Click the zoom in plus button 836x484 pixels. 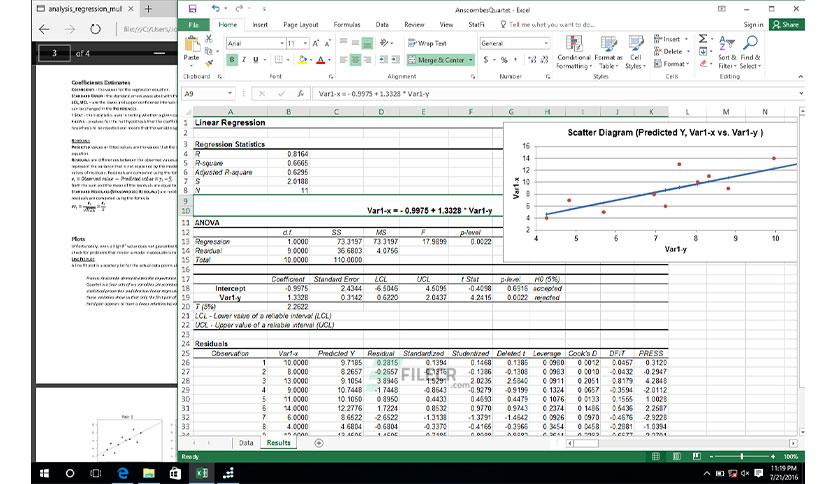click(773, 456)
